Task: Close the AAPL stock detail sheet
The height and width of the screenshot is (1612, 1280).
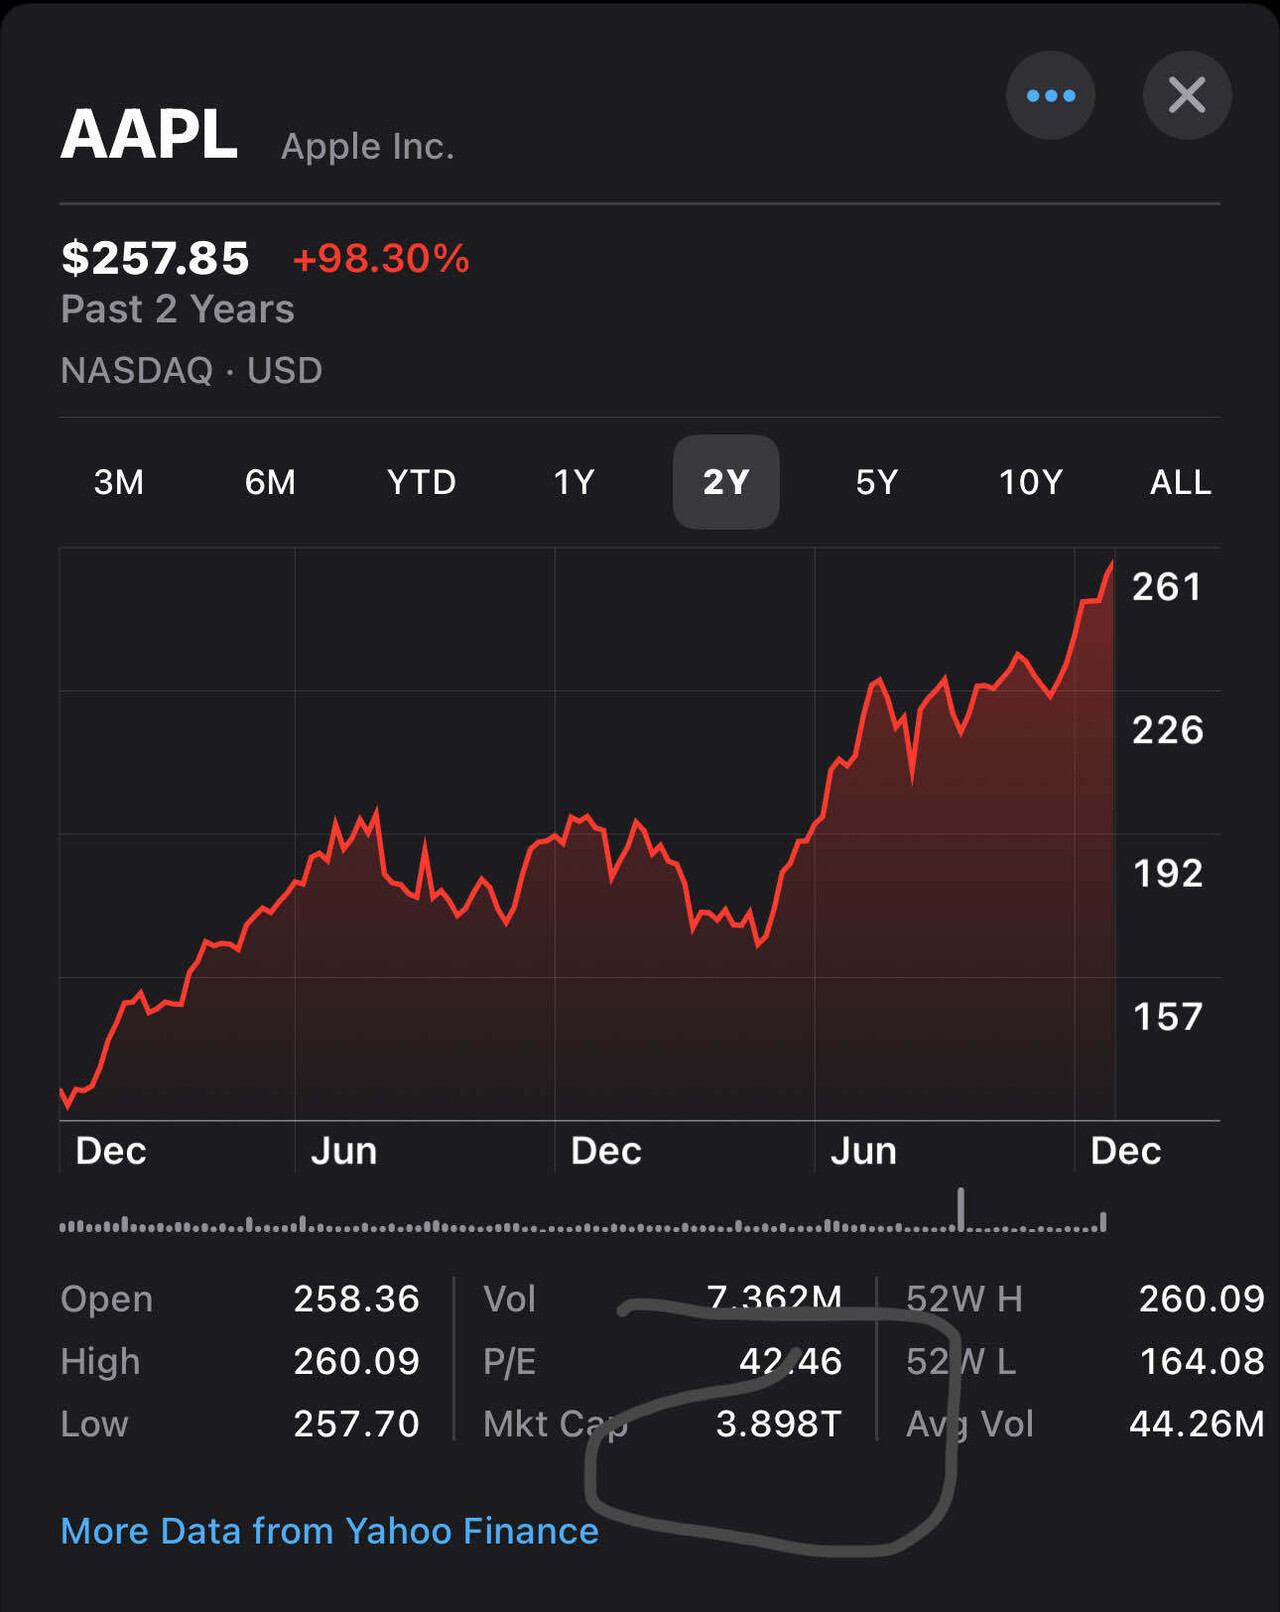Action: coord(1187,96)
